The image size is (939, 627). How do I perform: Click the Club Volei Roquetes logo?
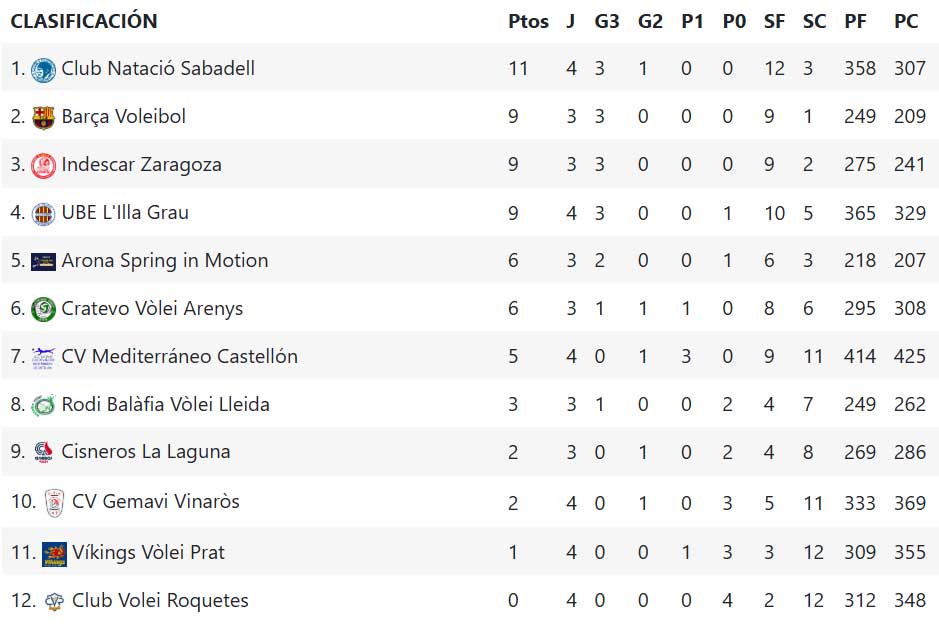(54, 601)
